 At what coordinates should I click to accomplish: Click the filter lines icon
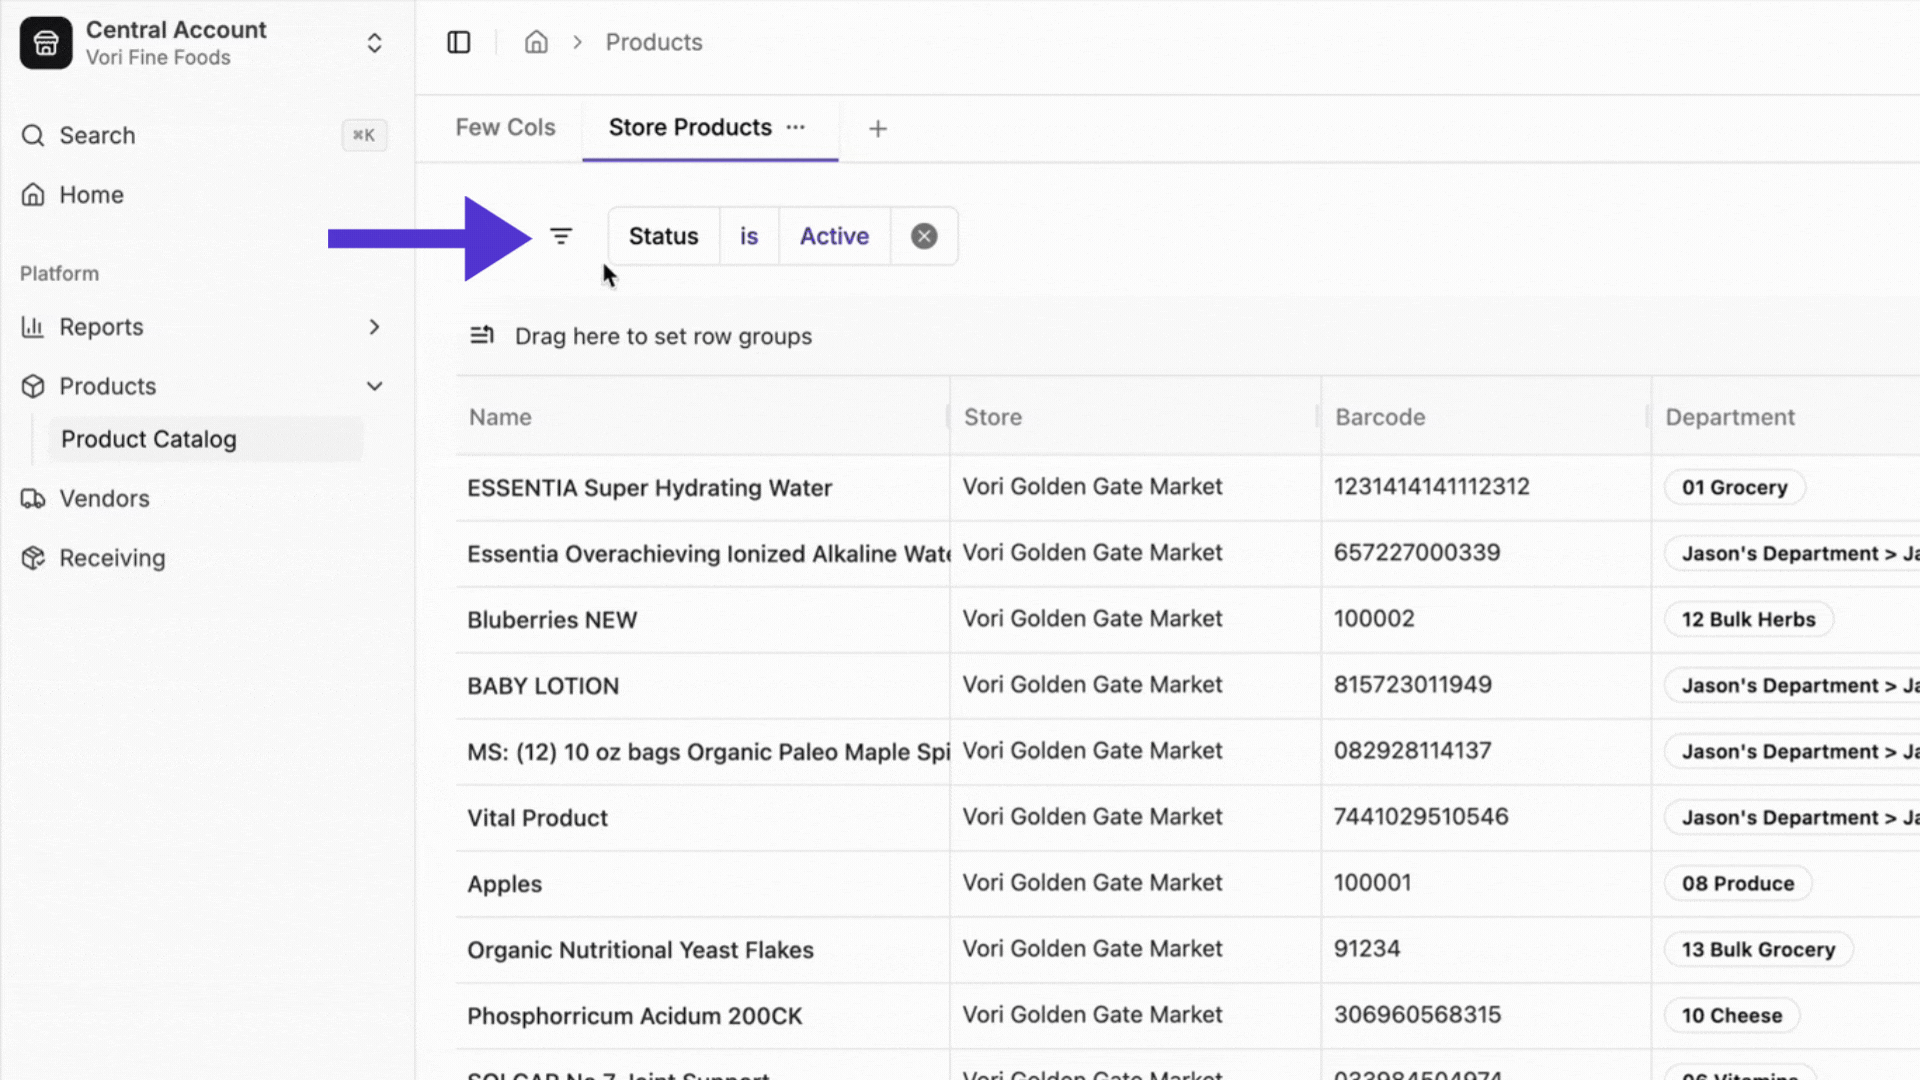point(561,236)
